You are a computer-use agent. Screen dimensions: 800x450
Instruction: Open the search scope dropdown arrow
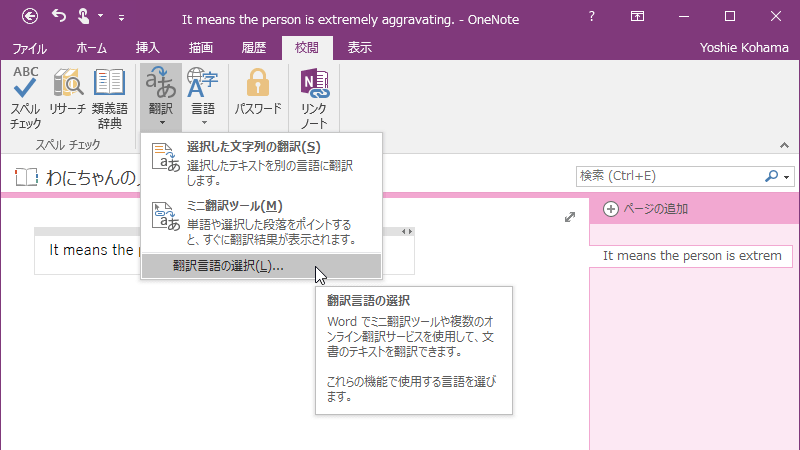pos(787,177)
